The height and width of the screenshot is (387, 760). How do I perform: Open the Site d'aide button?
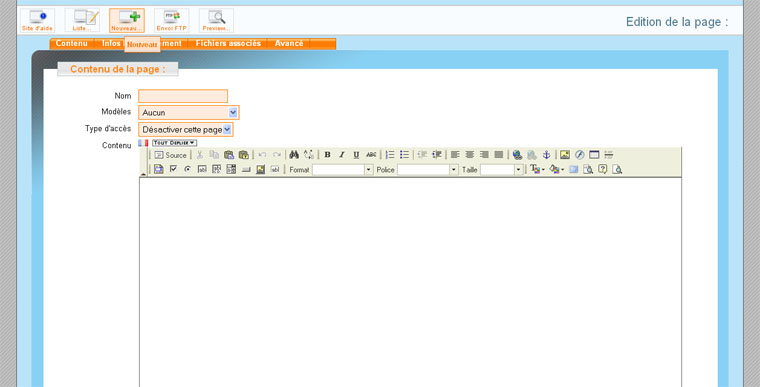37,21
